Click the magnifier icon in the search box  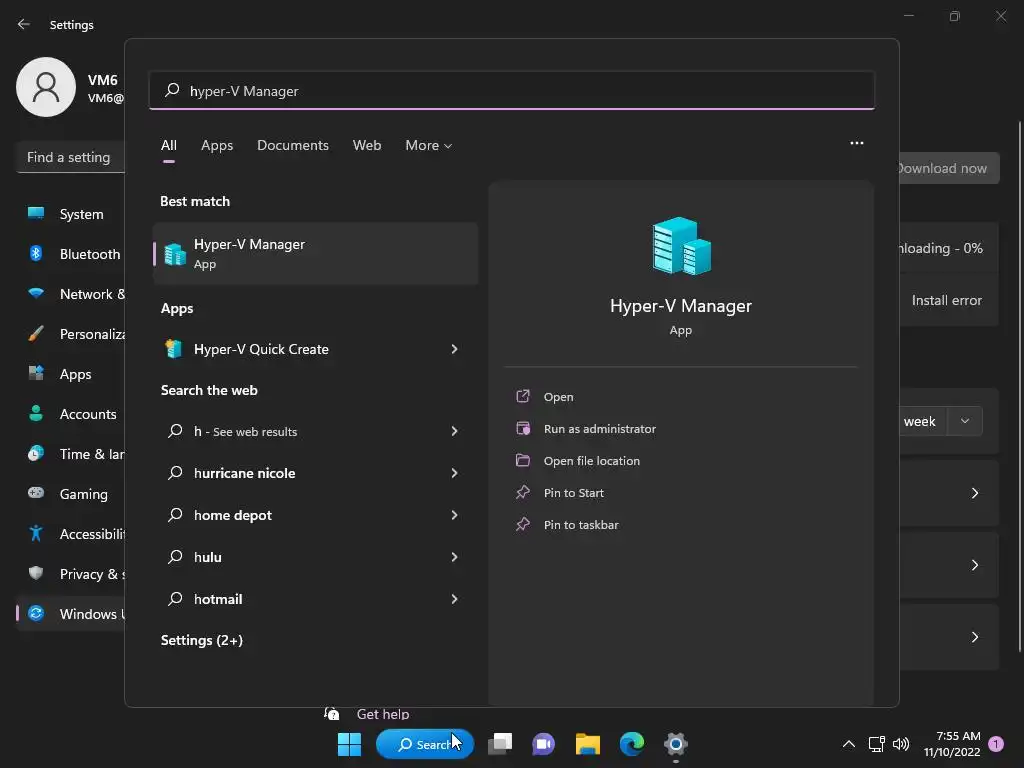point(172,90)
